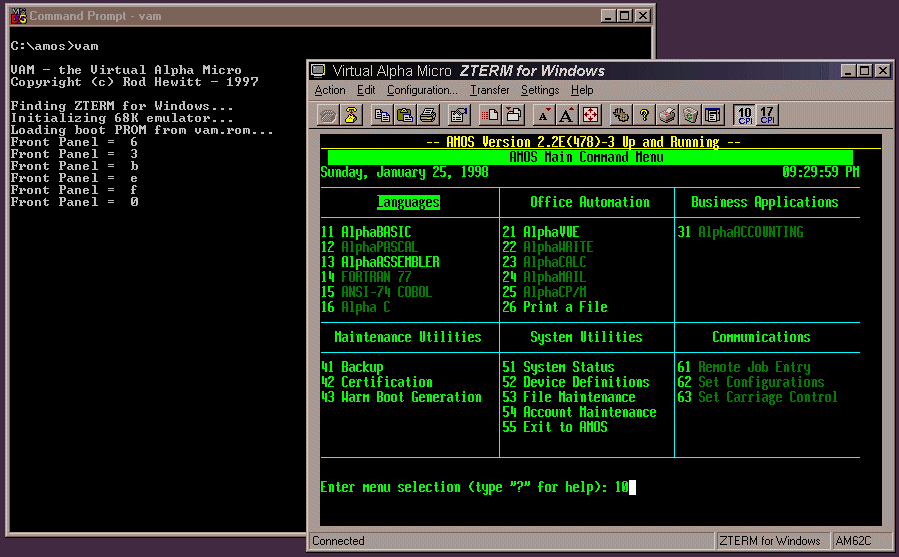The height and width of the screenshot is (557, 899).
Task: Select 10 CPI character width
Action: [745, 115]
